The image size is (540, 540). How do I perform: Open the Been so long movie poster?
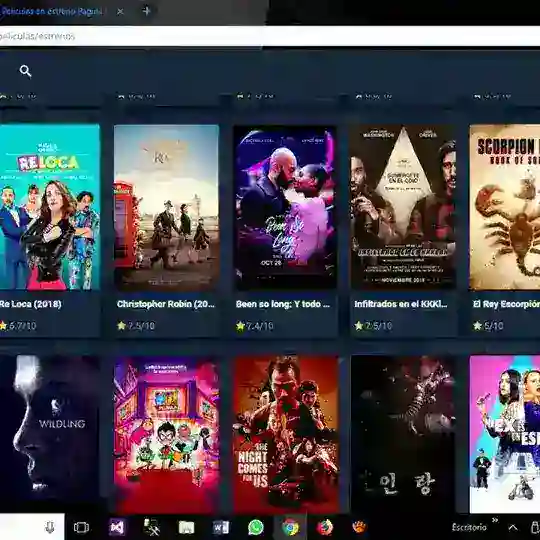click(x=285, y=207)
